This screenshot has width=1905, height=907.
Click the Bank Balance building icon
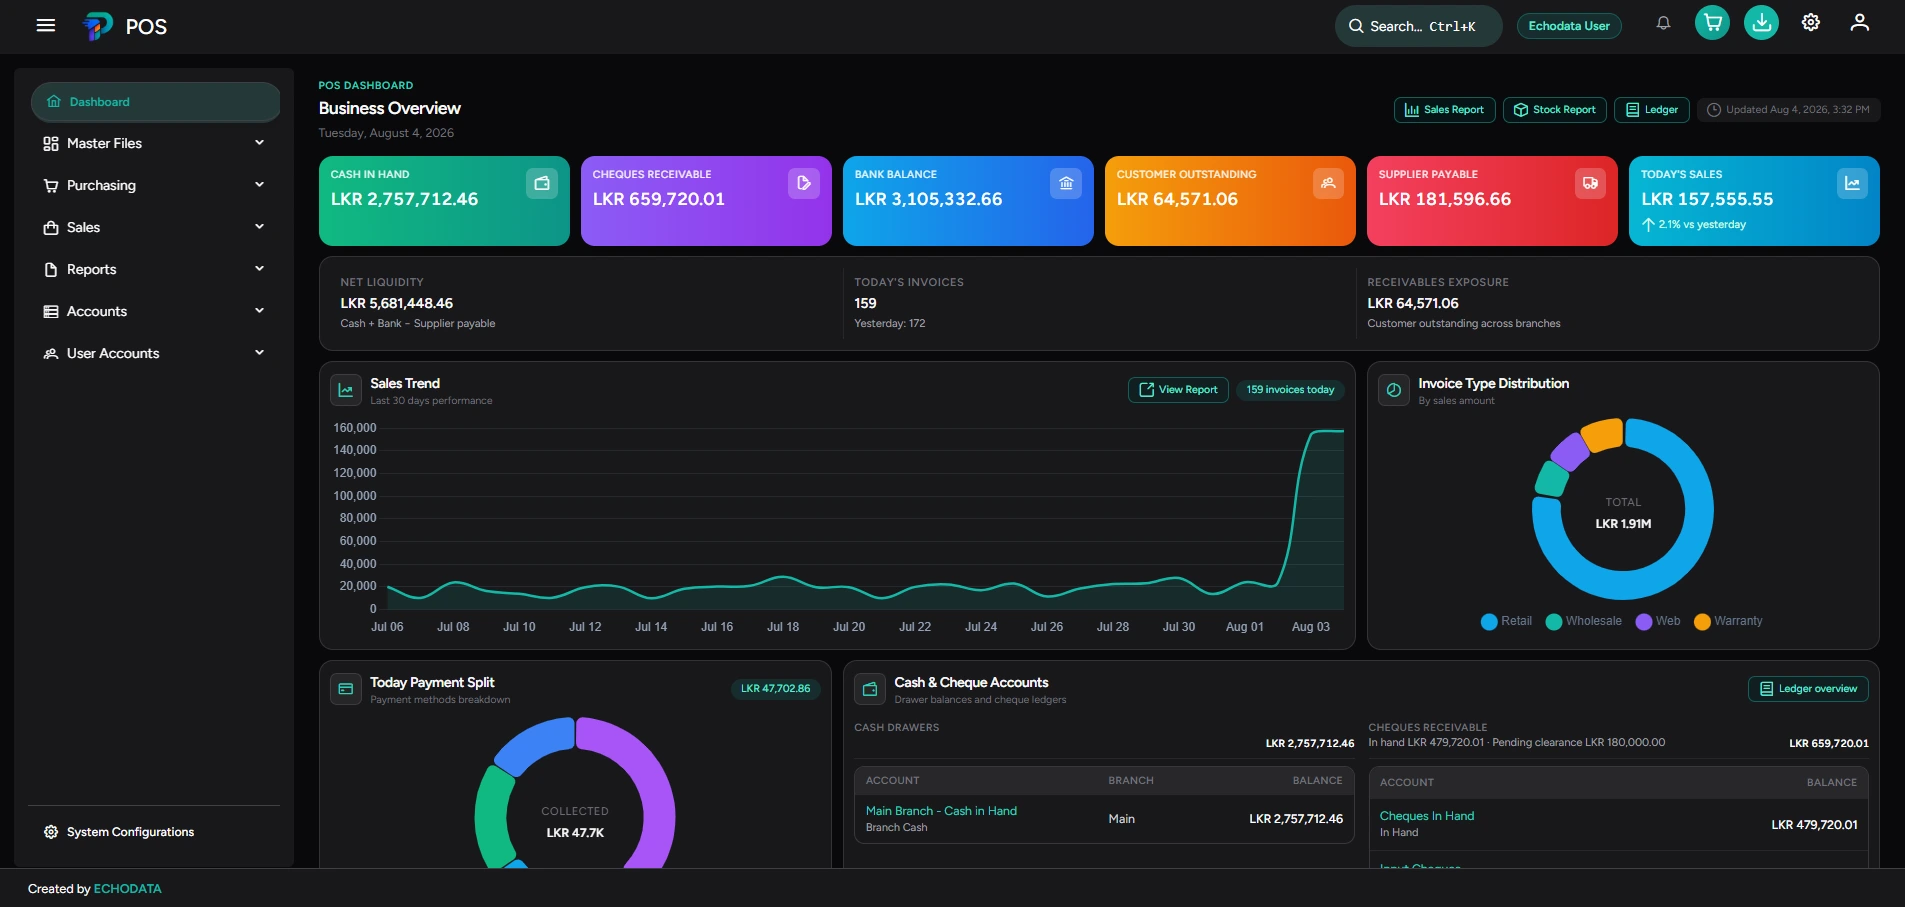tap(1066, 183)
